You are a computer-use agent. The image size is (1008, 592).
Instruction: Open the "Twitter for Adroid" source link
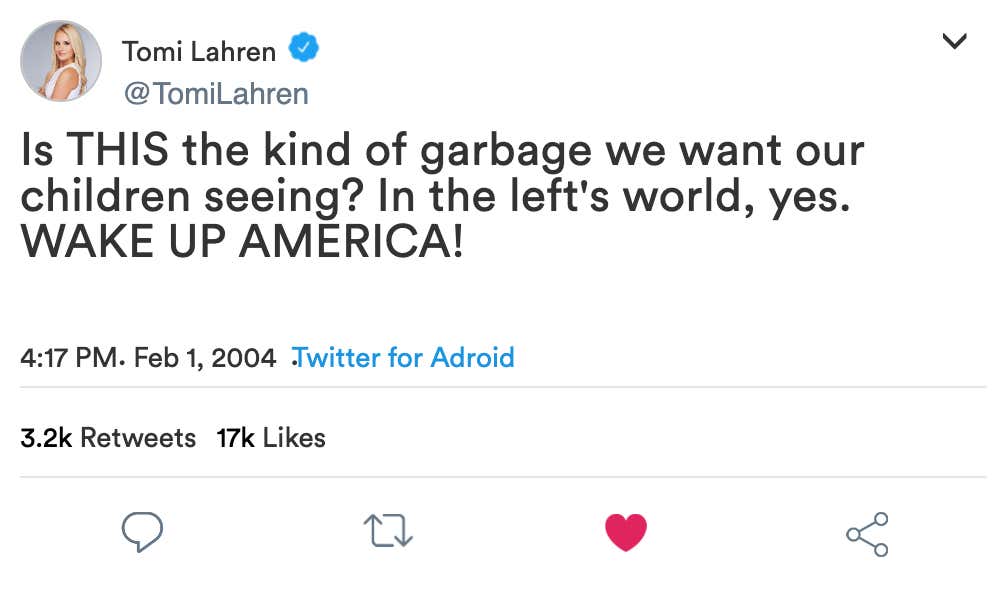click(x=403, y=357)
